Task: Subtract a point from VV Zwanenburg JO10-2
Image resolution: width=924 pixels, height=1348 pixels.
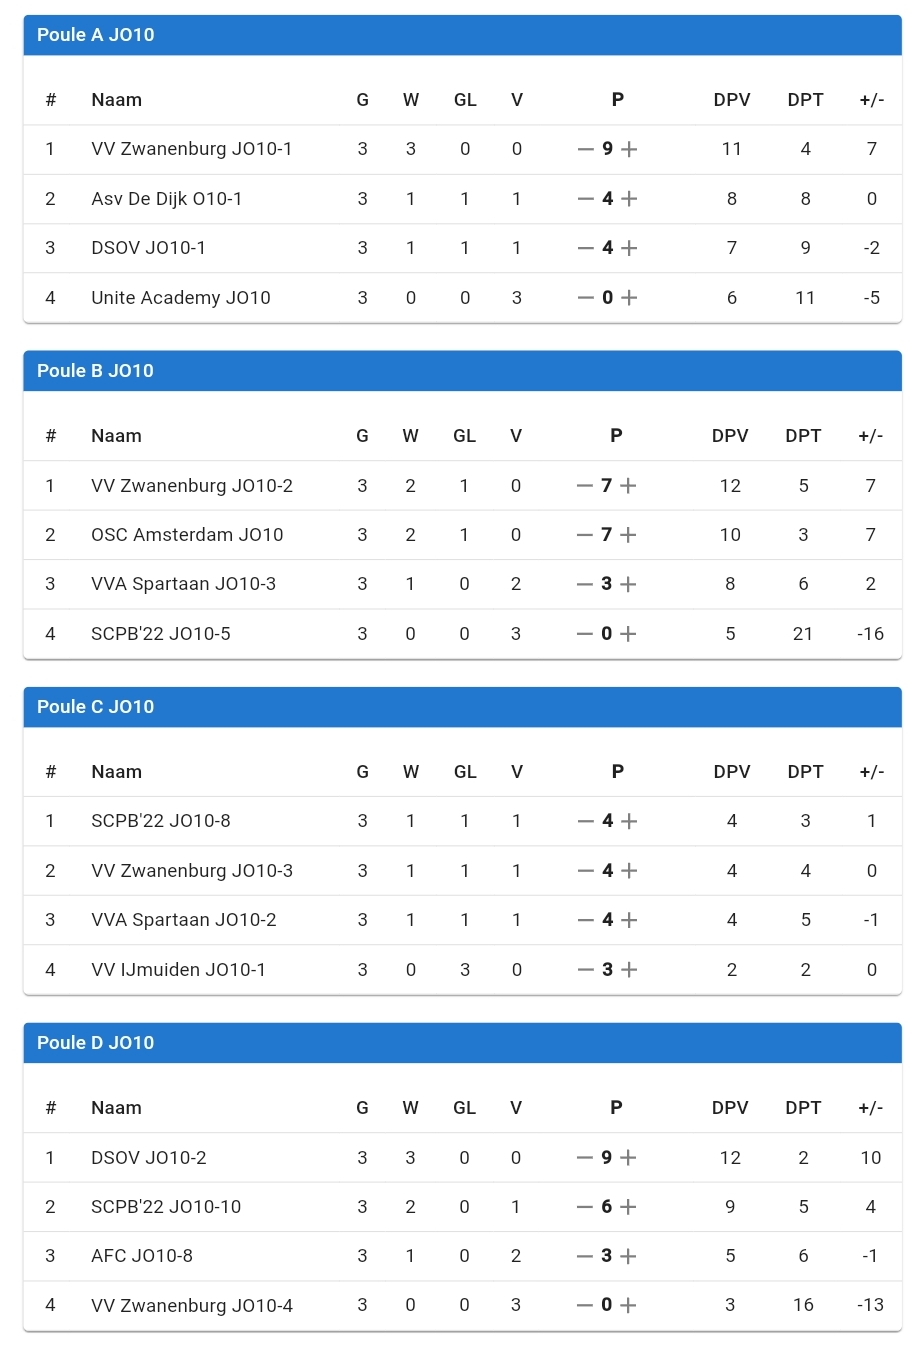Action: [x=585, y=486]
